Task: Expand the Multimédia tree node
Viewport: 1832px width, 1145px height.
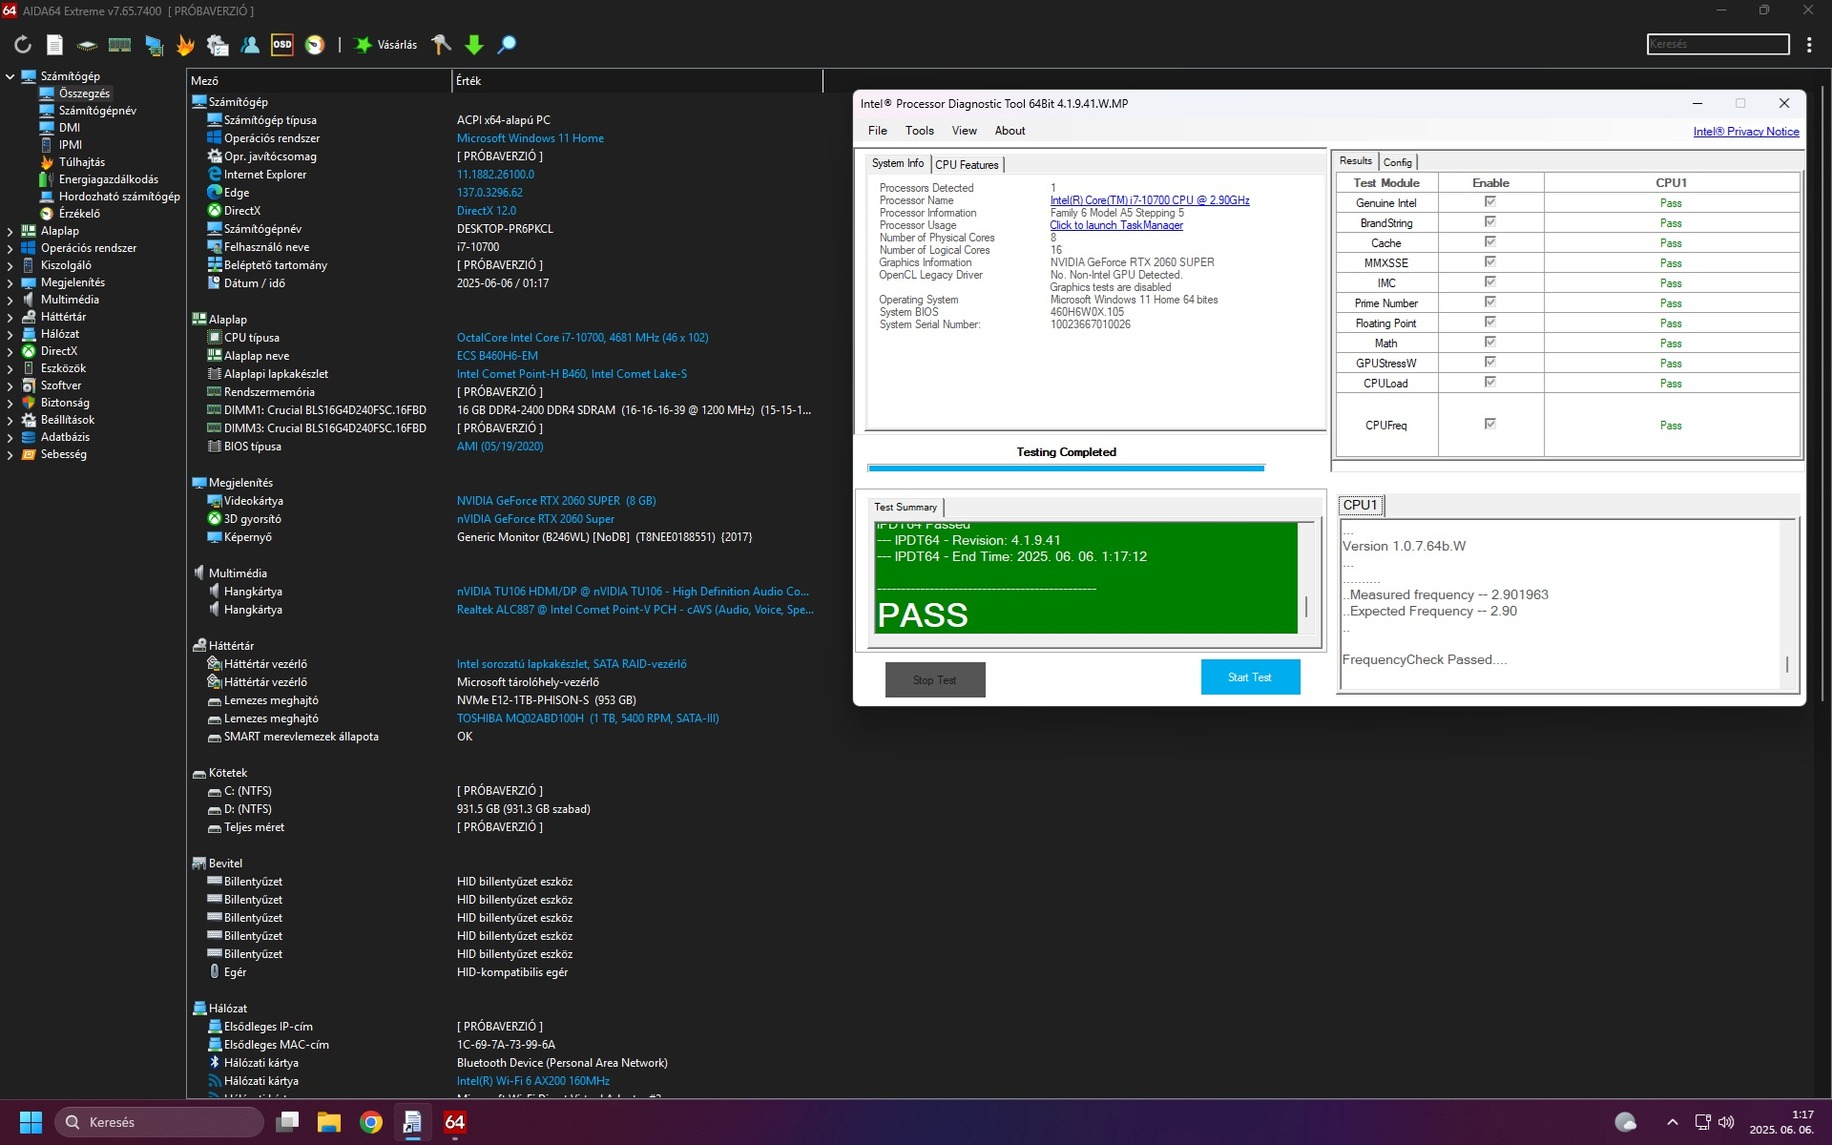Action: point(10,299)
